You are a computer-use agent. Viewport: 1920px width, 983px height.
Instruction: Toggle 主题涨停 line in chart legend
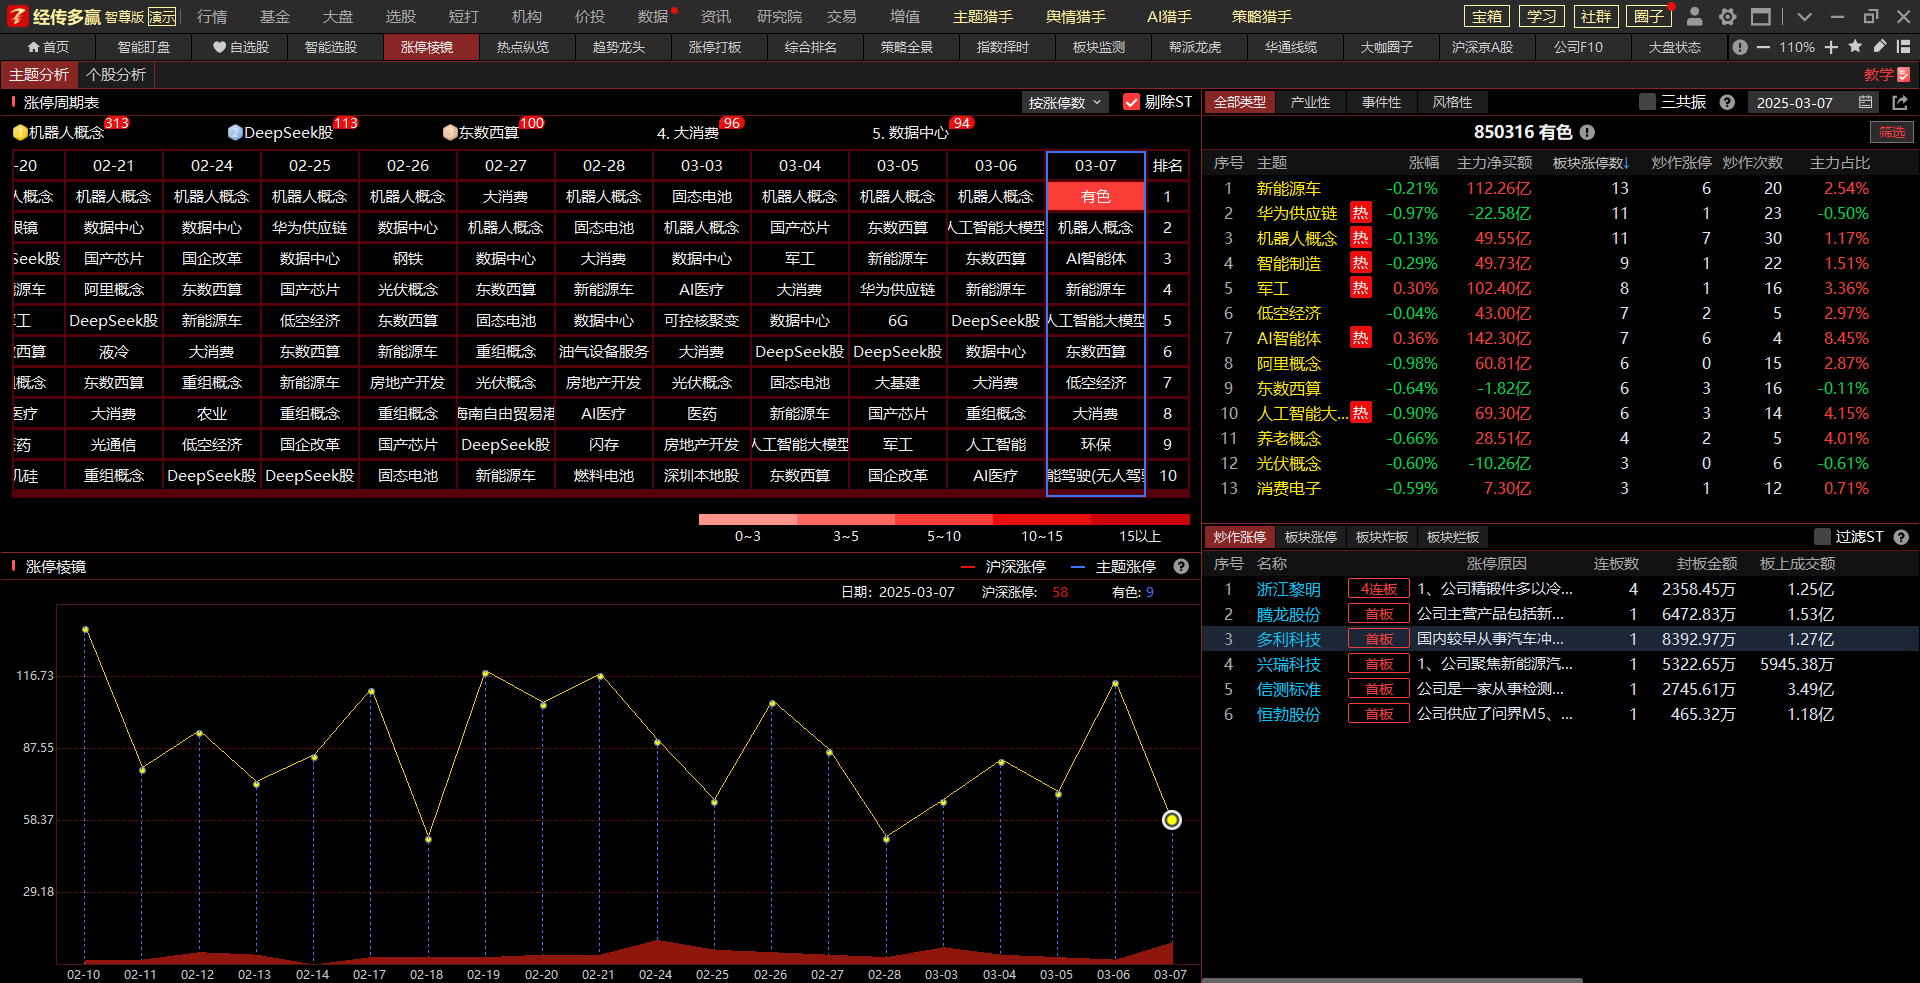pos(1113,567)
